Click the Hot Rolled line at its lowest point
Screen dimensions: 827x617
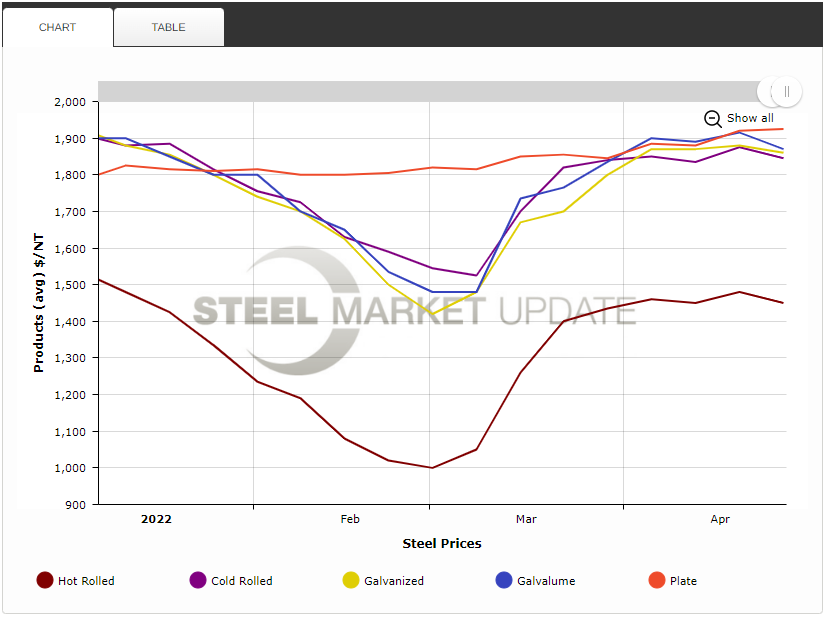point(431,466)
